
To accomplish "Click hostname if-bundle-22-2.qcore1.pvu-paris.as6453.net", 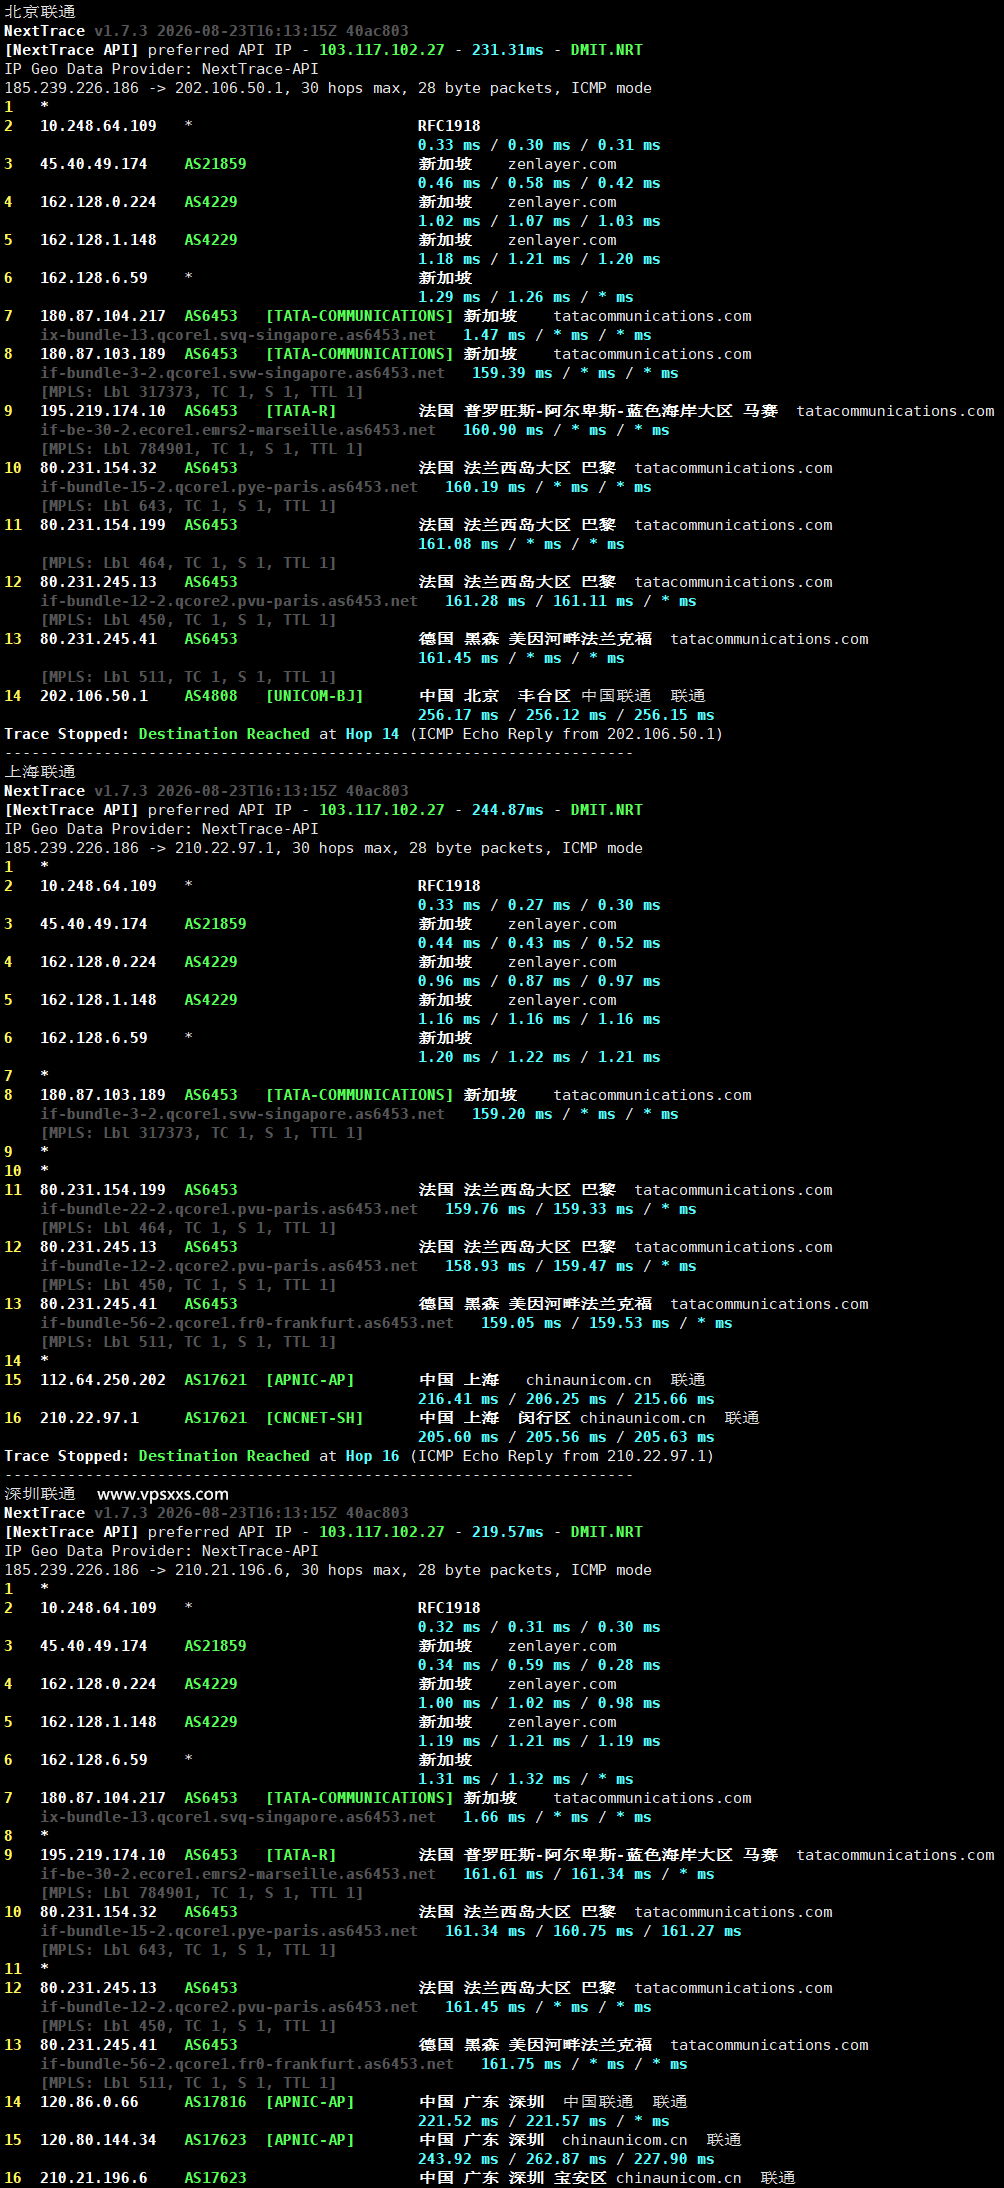I will pyautogui.click(x=229, y=1209).
